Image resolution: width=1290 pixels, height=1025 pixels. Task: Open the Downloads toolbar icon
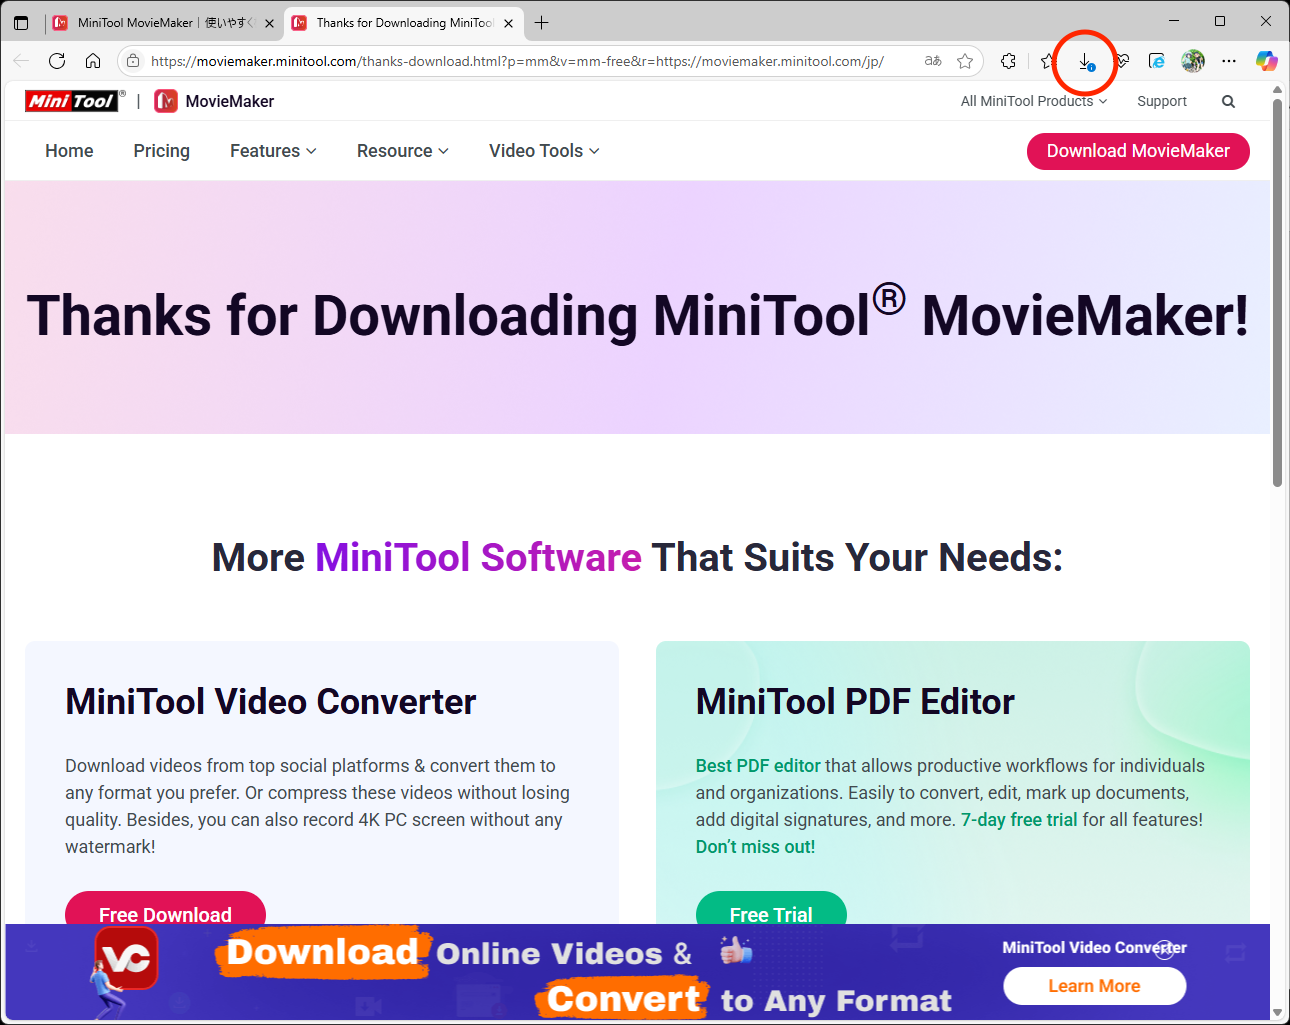click(x=1085, y=62)
